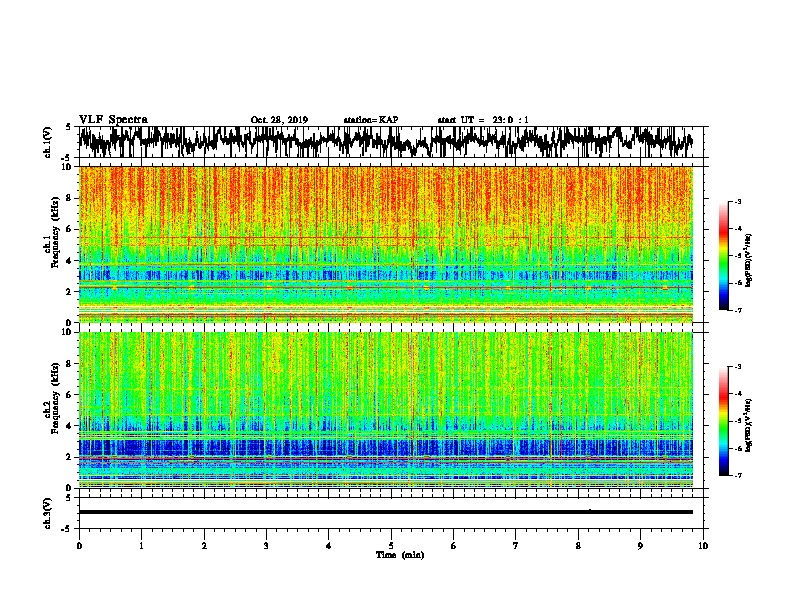Screen dimensions: 792x612
Task: Click time axis tick label "5"
Action: tap(391, 546)
